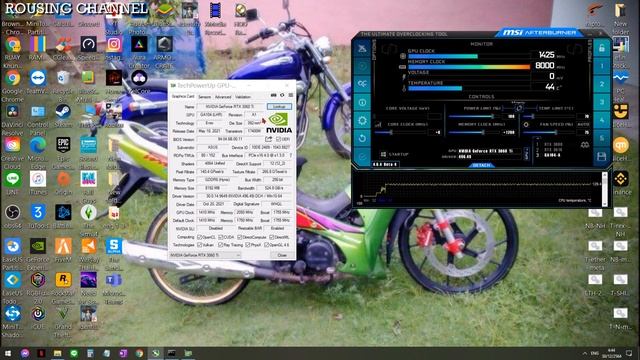Click GPU-Z Bus Interface question mark
The height and width of the screenshot is (360, 640).
coord(291,156)
